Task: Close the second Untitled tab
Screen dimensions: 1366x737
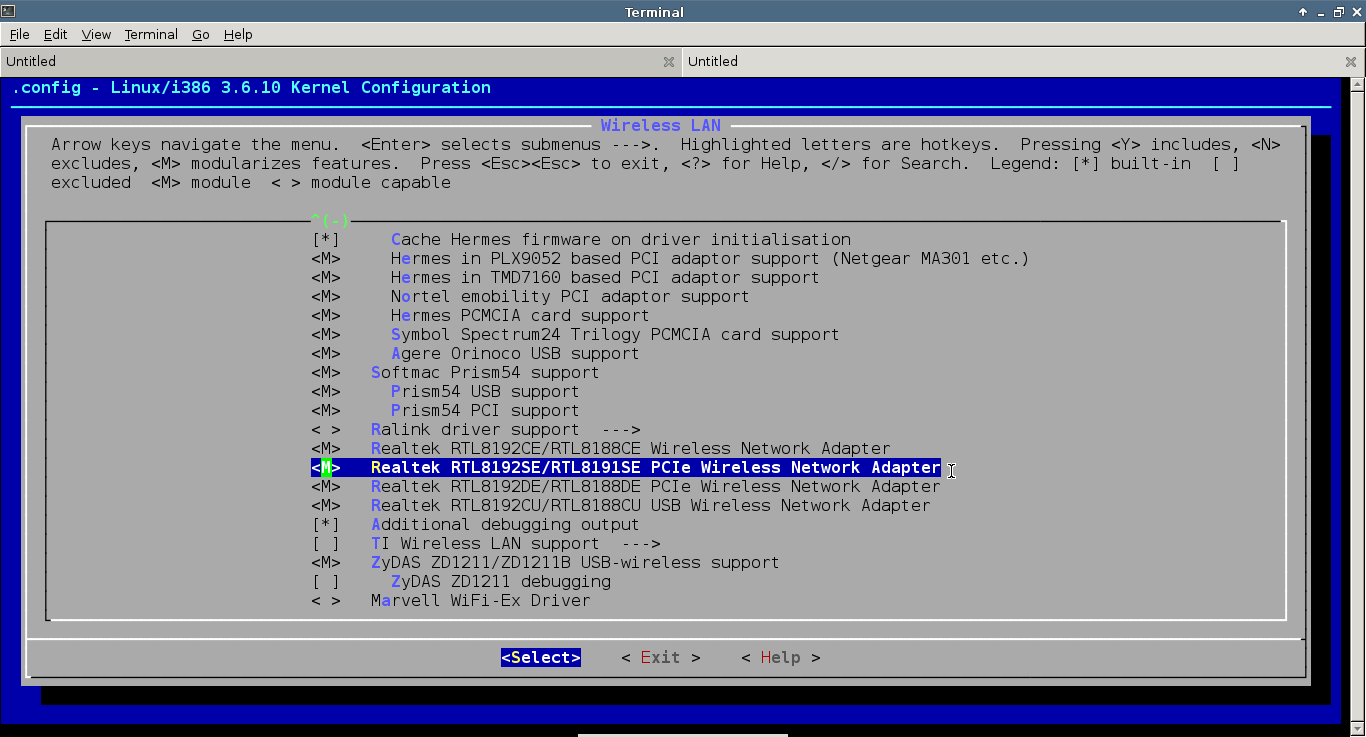Action: [x=1351, y=62]
